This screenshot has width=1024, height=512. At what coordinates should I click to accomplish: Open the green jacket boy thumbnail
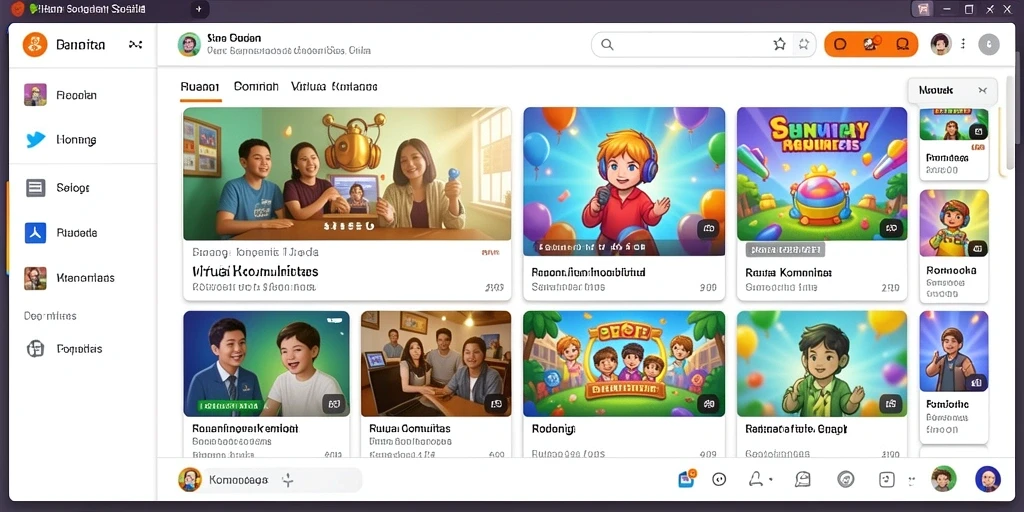coord(822,364)
